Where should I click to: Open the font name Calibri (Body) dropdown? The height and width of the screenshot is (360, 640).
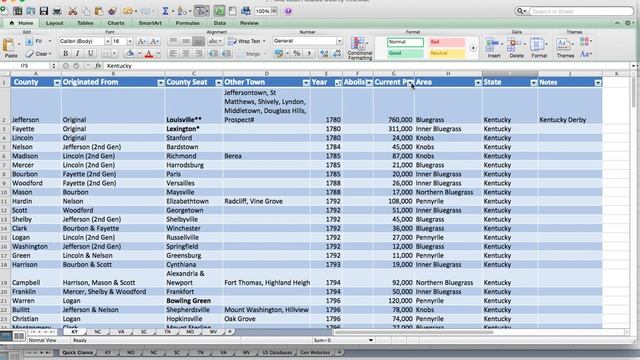pyautogui.click(x=108, y=41)
